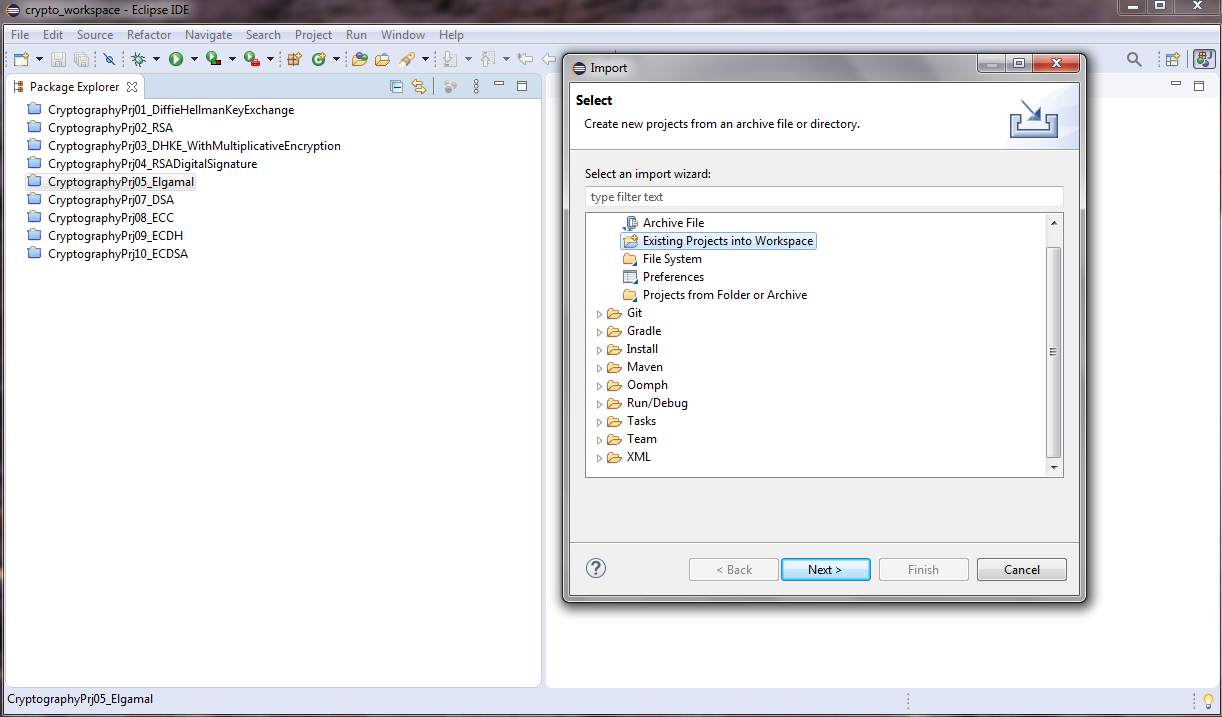The image size is (1222, 717).
Task: Open the Refactor menu
Action: pos(148,34)
